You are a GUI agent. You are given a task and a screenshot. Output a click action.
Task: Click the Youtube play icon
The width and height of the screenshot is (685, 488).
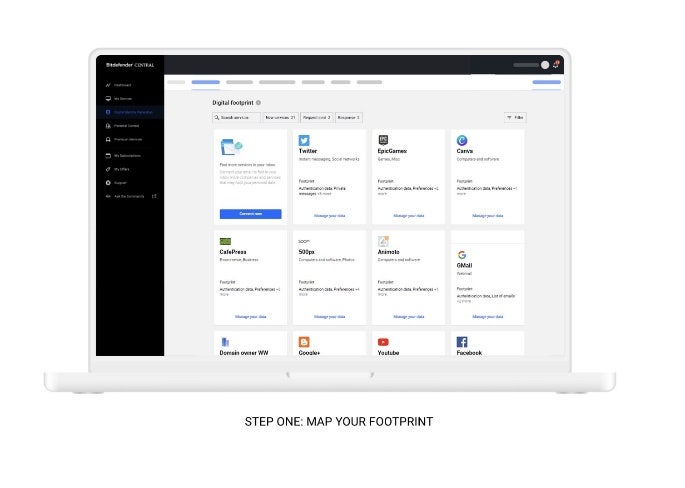(383, 342)
